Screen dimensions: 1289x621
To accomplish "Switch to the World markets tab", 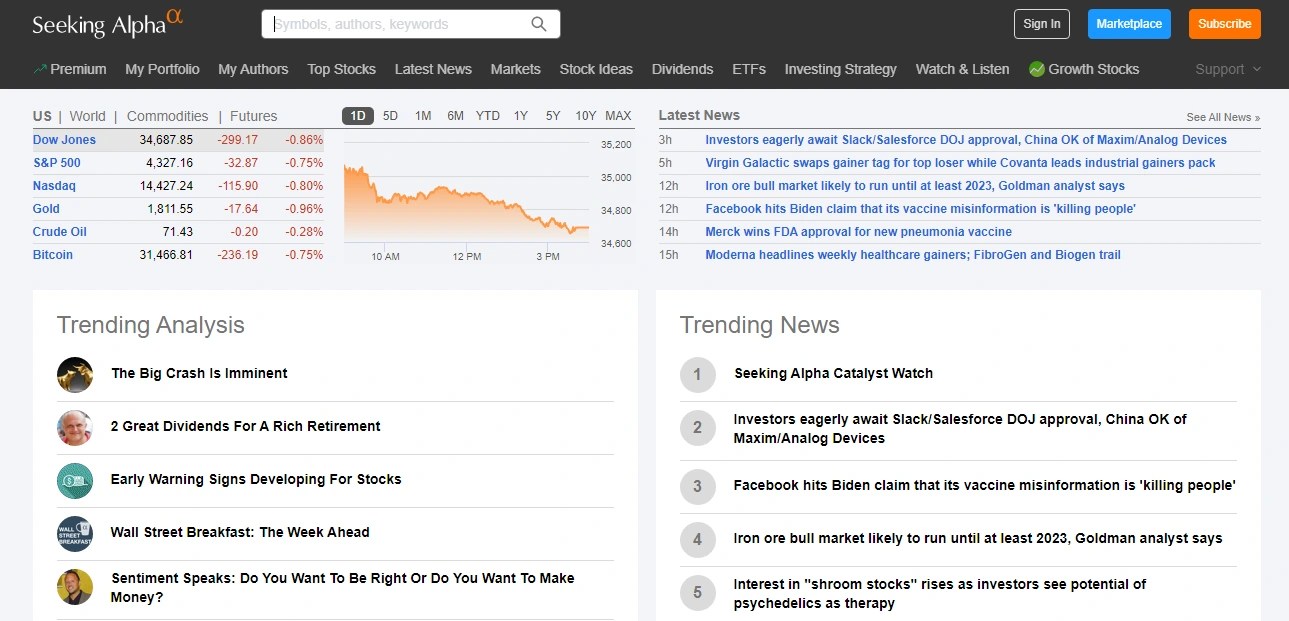I will coord(87,115).
